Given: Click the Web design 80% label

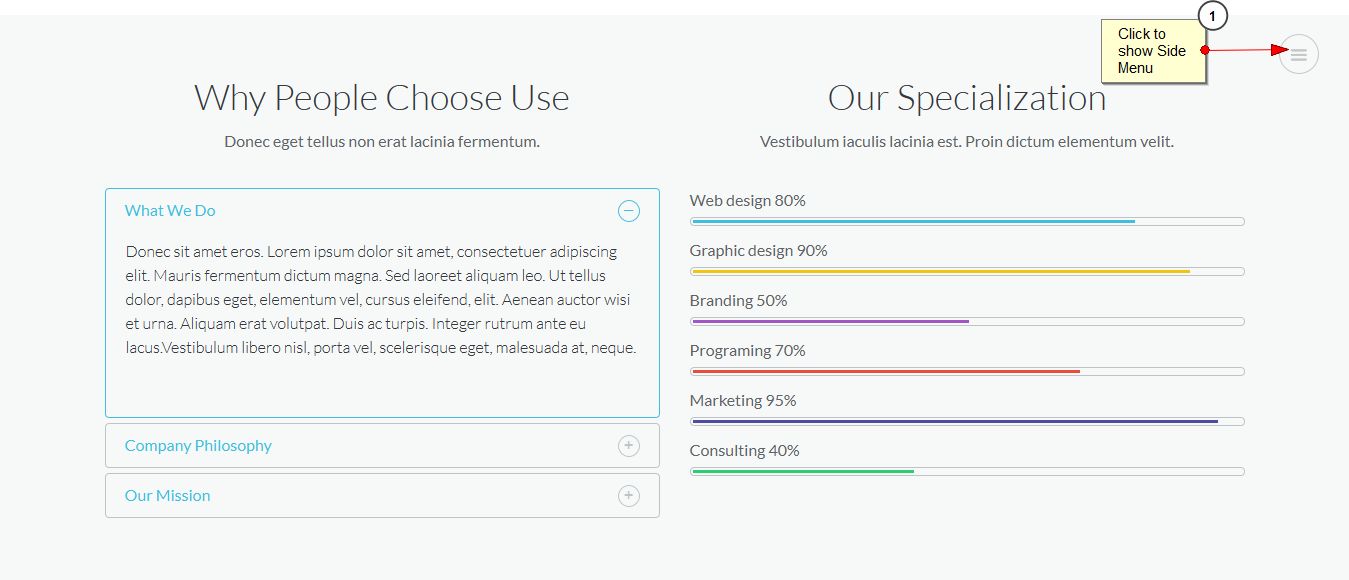Looking at the screenshot, I should point(747,201).
